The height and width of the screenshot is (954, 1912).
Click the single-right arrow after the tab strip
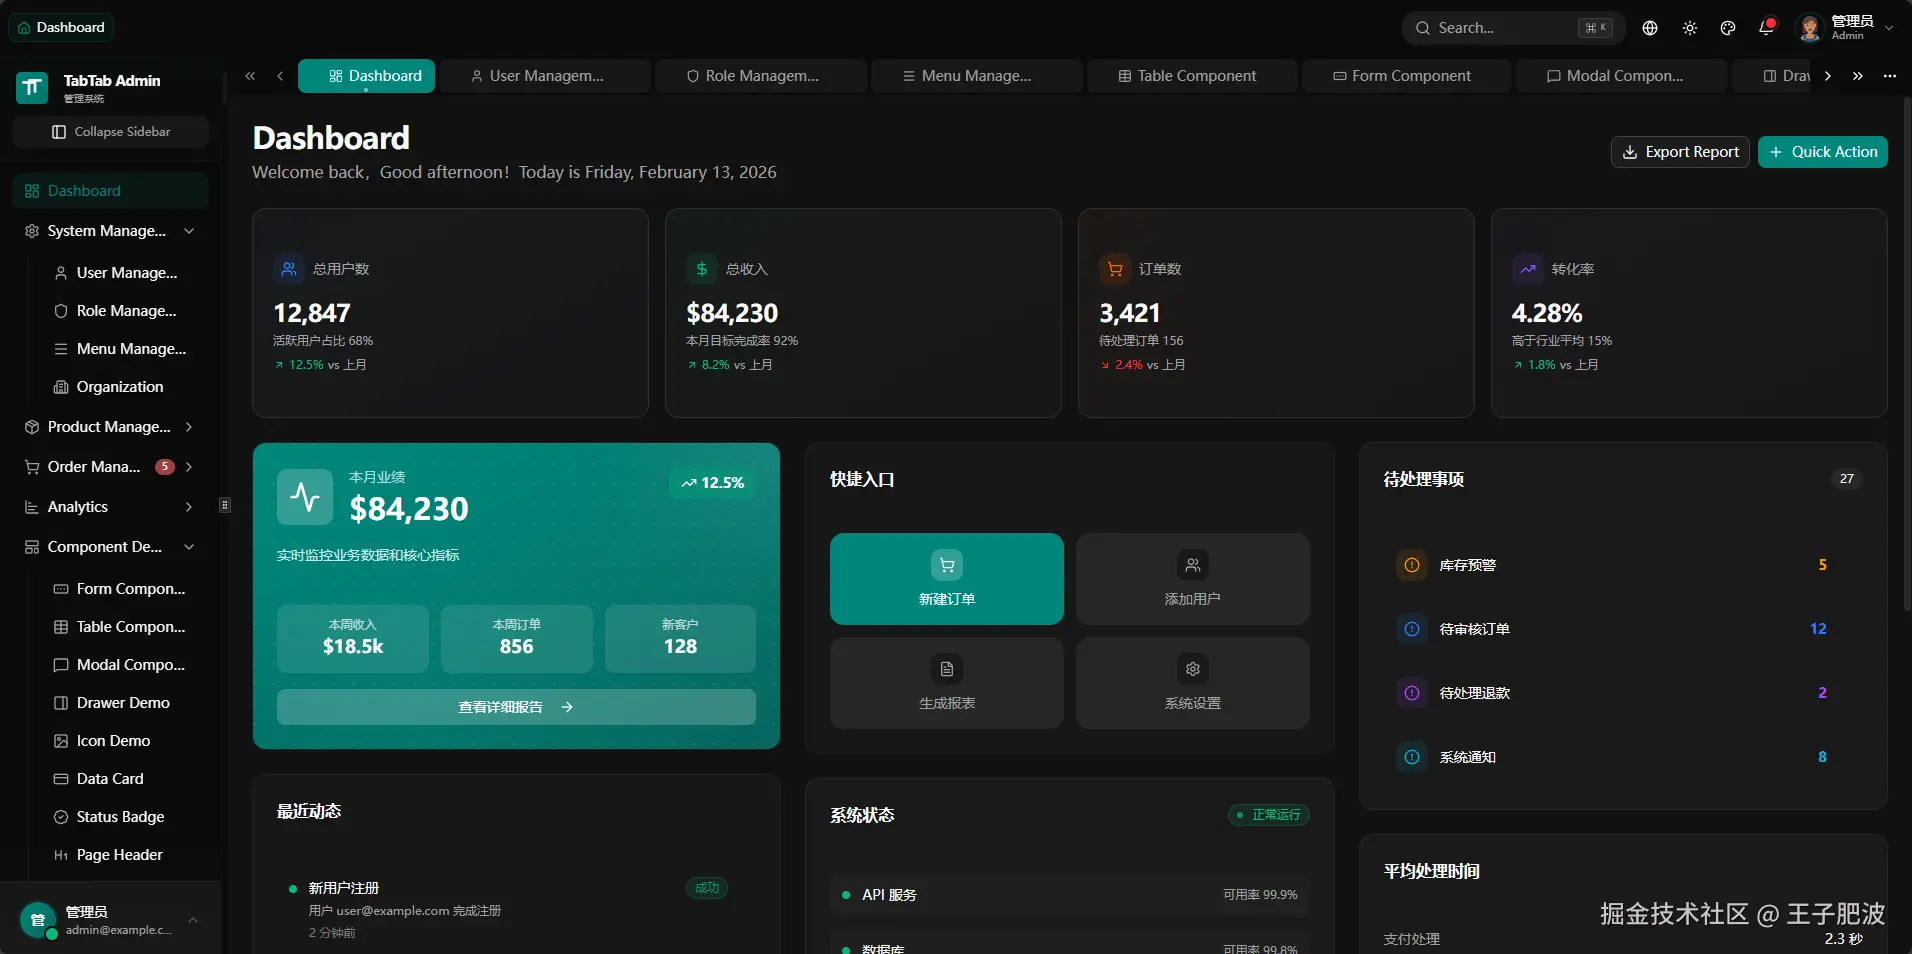click(1828, 76)
